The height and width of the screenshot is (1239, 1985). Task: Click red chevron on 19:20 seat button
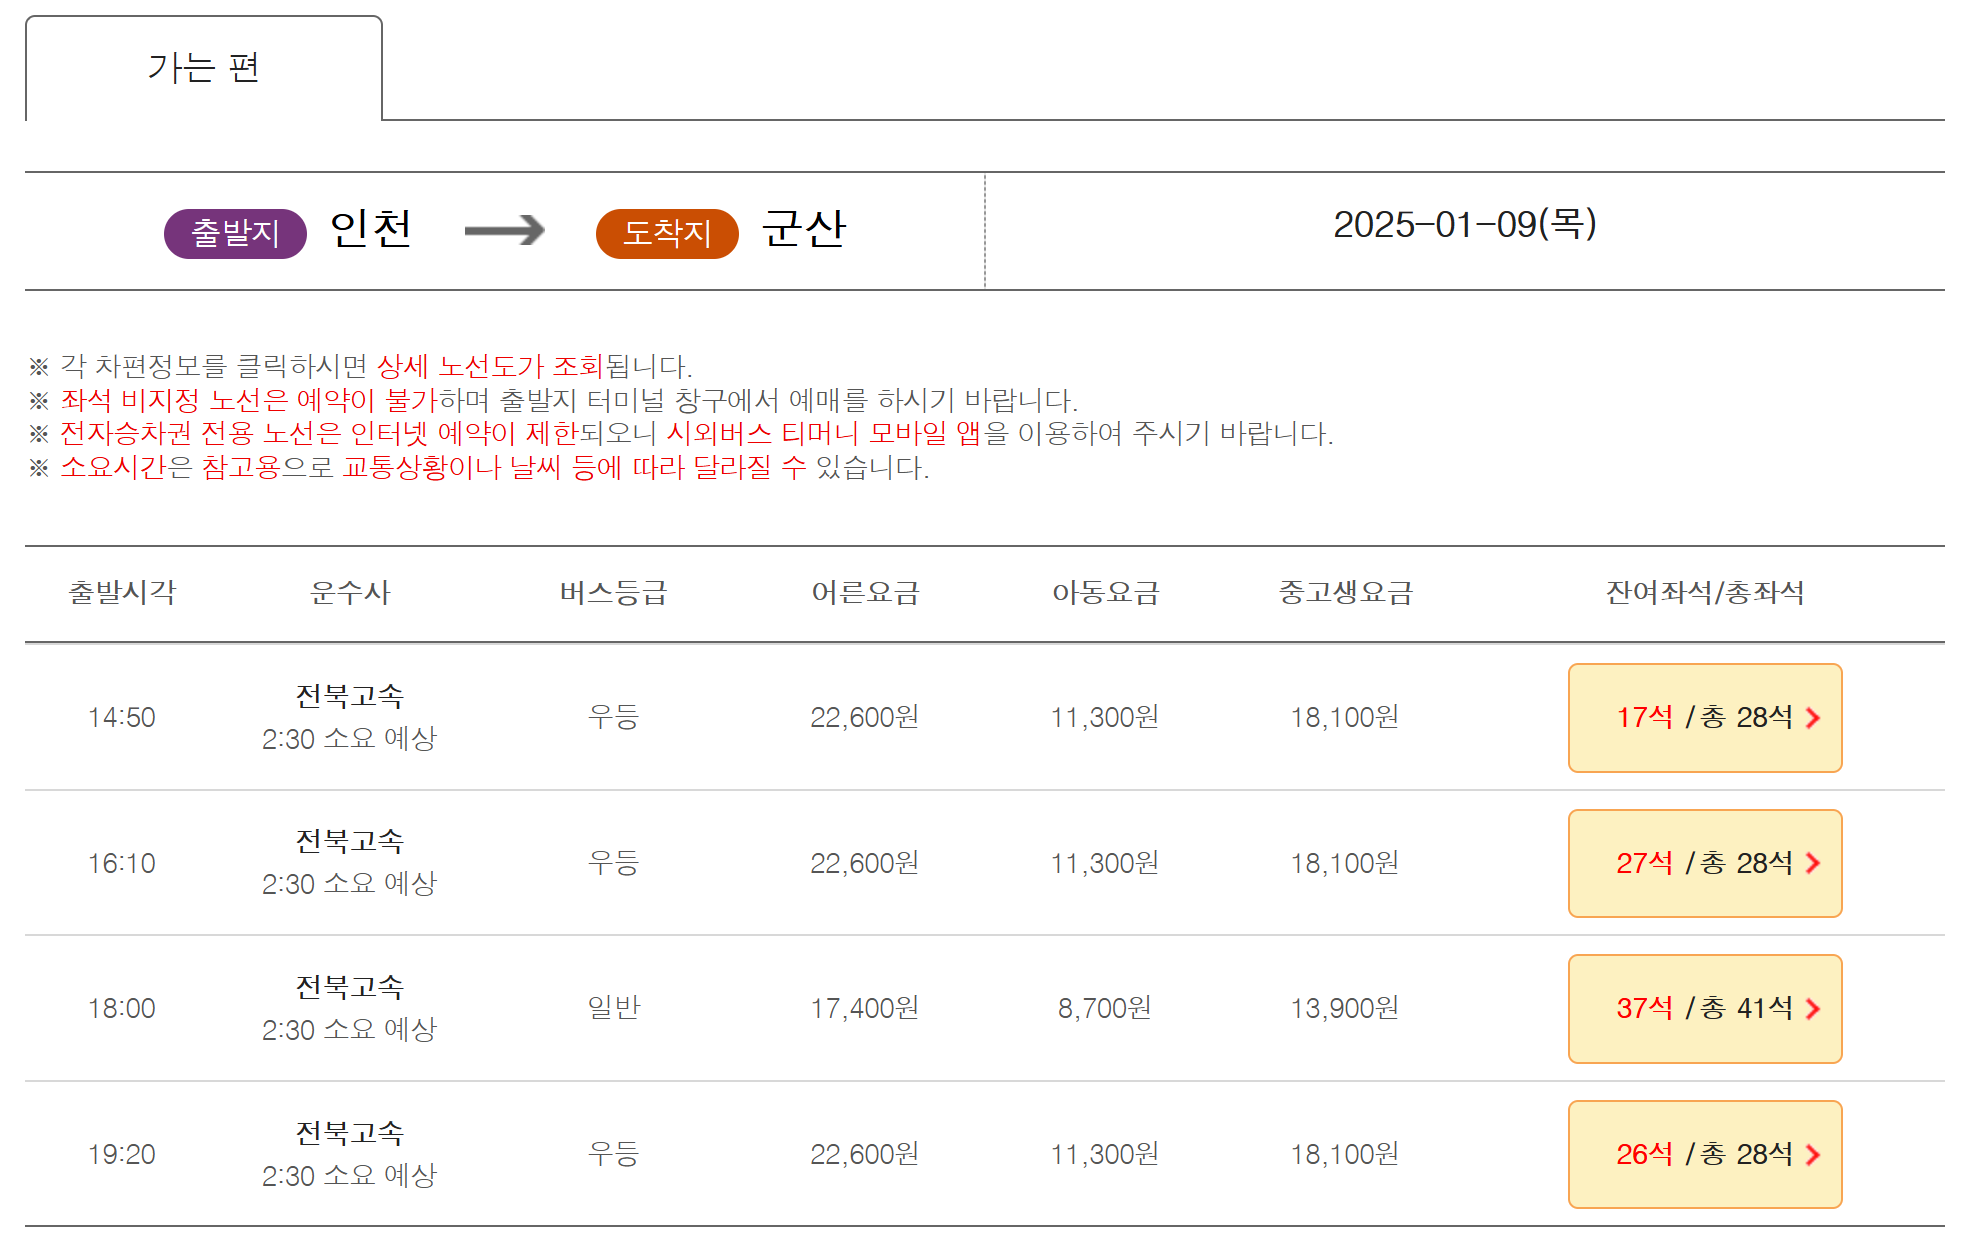click(1812, 1155)
